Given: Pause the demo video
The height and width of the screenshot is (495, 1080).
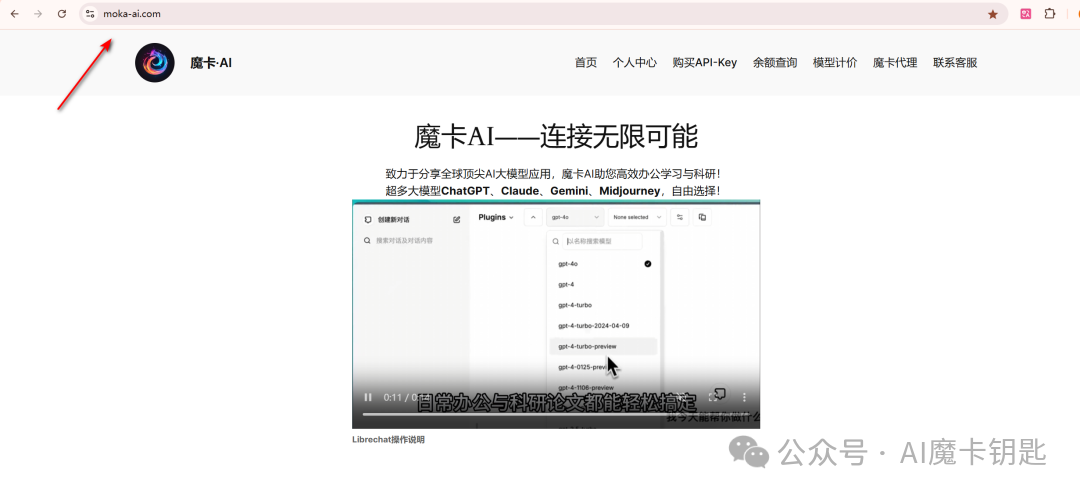Looking at the screenshot, I should [368, 397].
